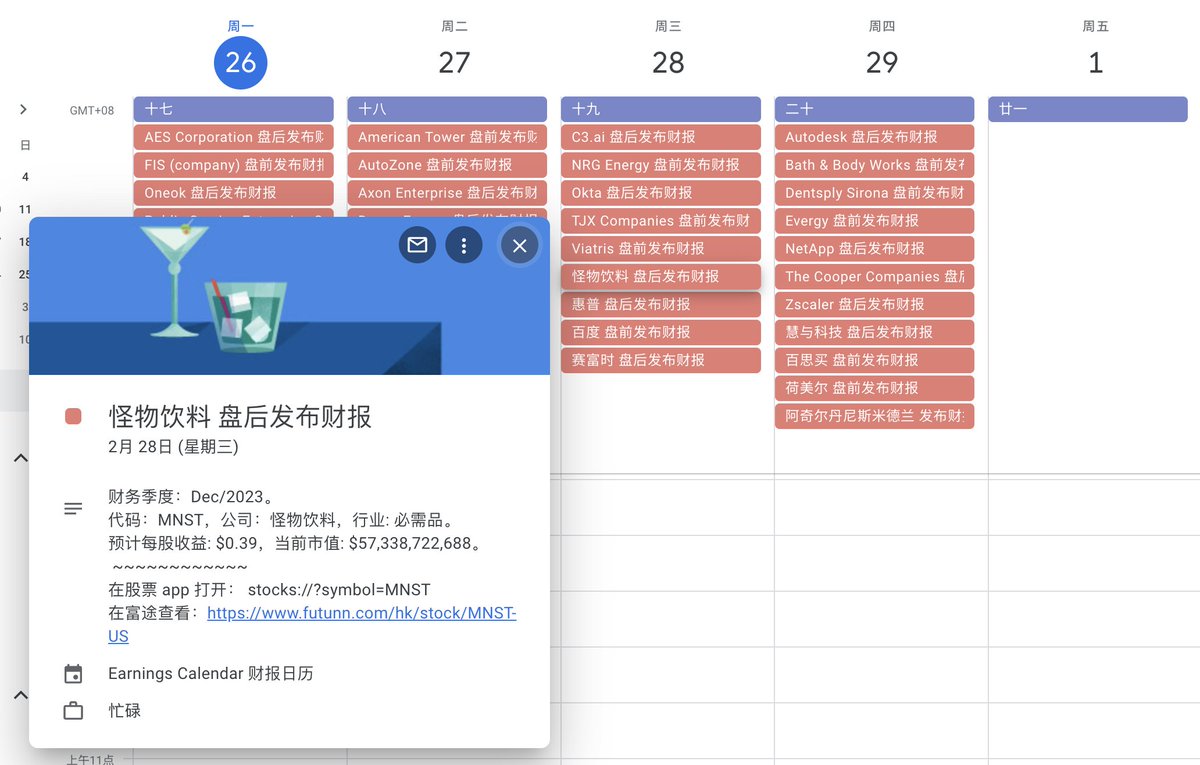Open Autodesk 盘后发布财报 event
1200x765 pixels.
pos(874,137)
